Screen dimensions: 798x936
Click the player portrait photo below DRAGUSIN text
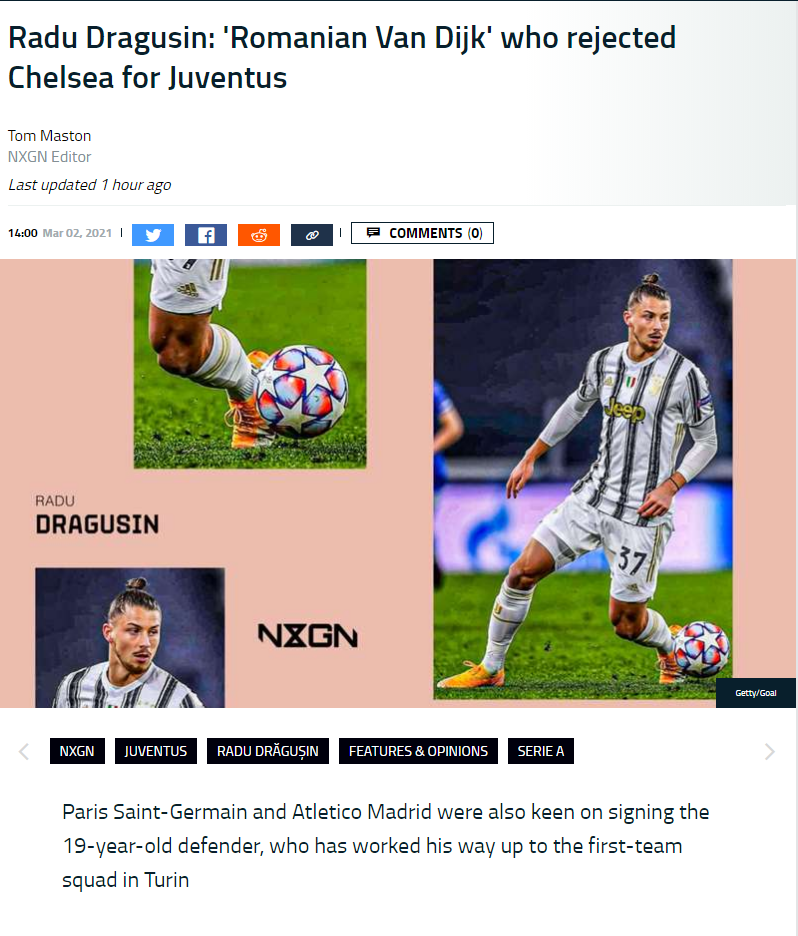click(x=130, y=638)
